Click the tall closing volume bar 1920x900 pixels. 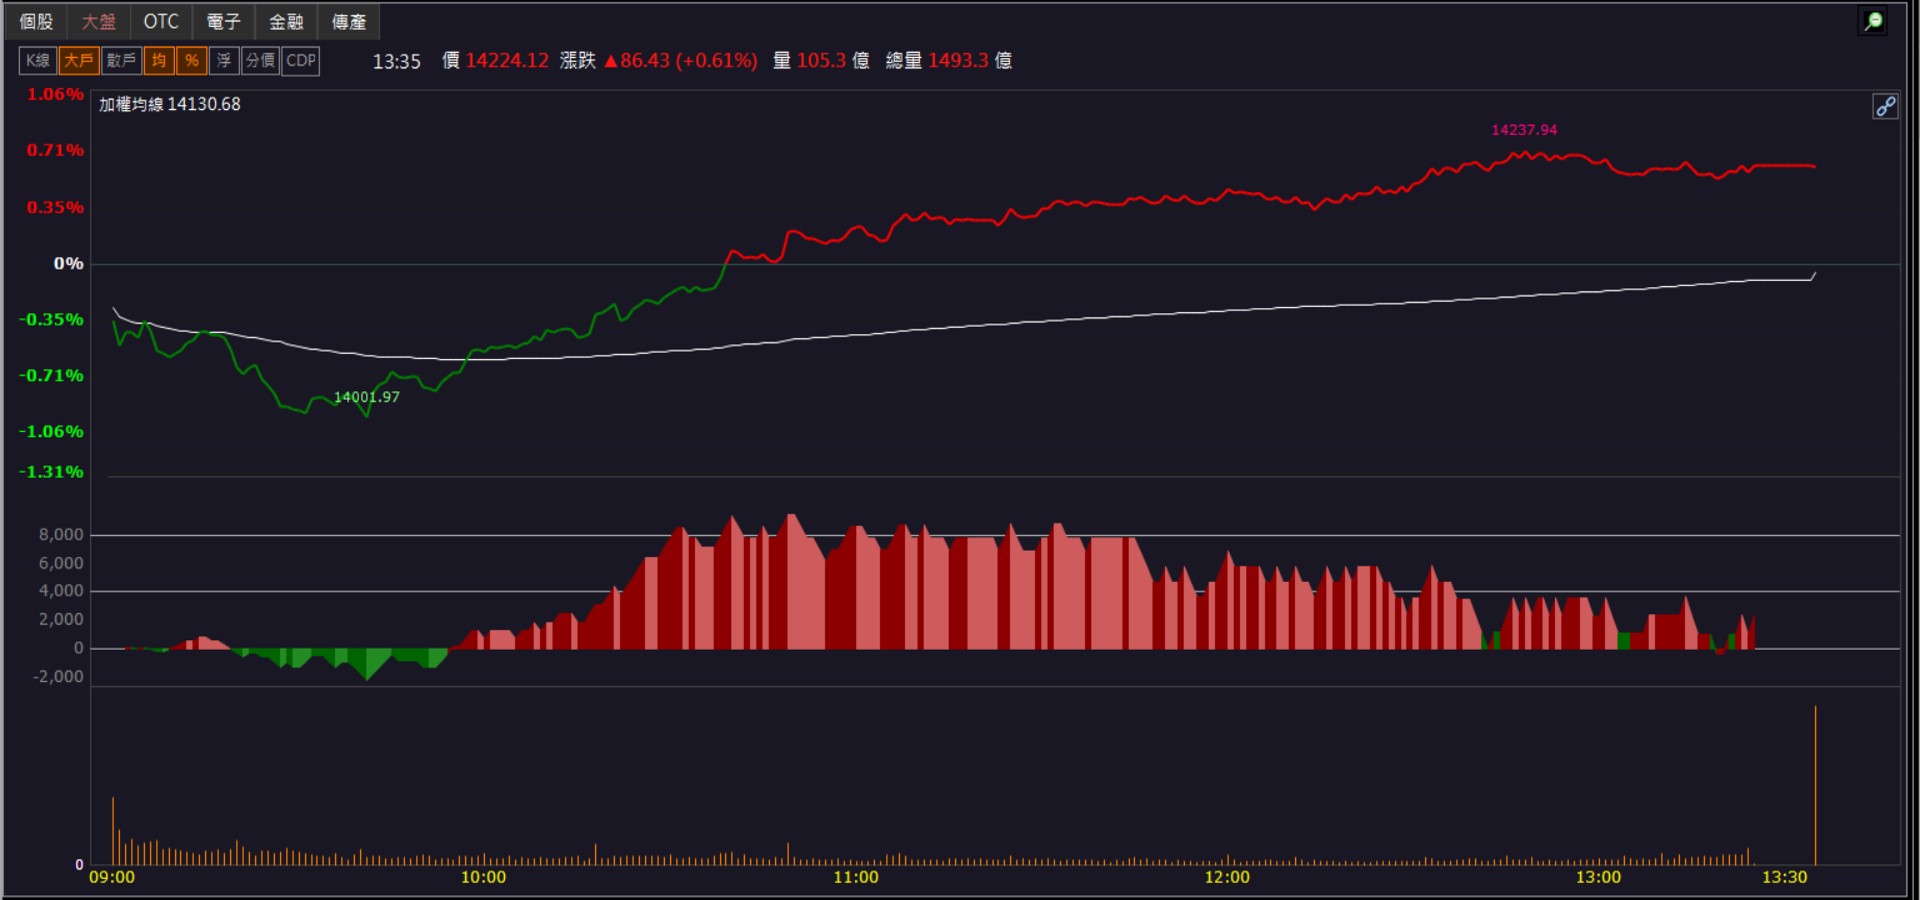coord(1815,786)
